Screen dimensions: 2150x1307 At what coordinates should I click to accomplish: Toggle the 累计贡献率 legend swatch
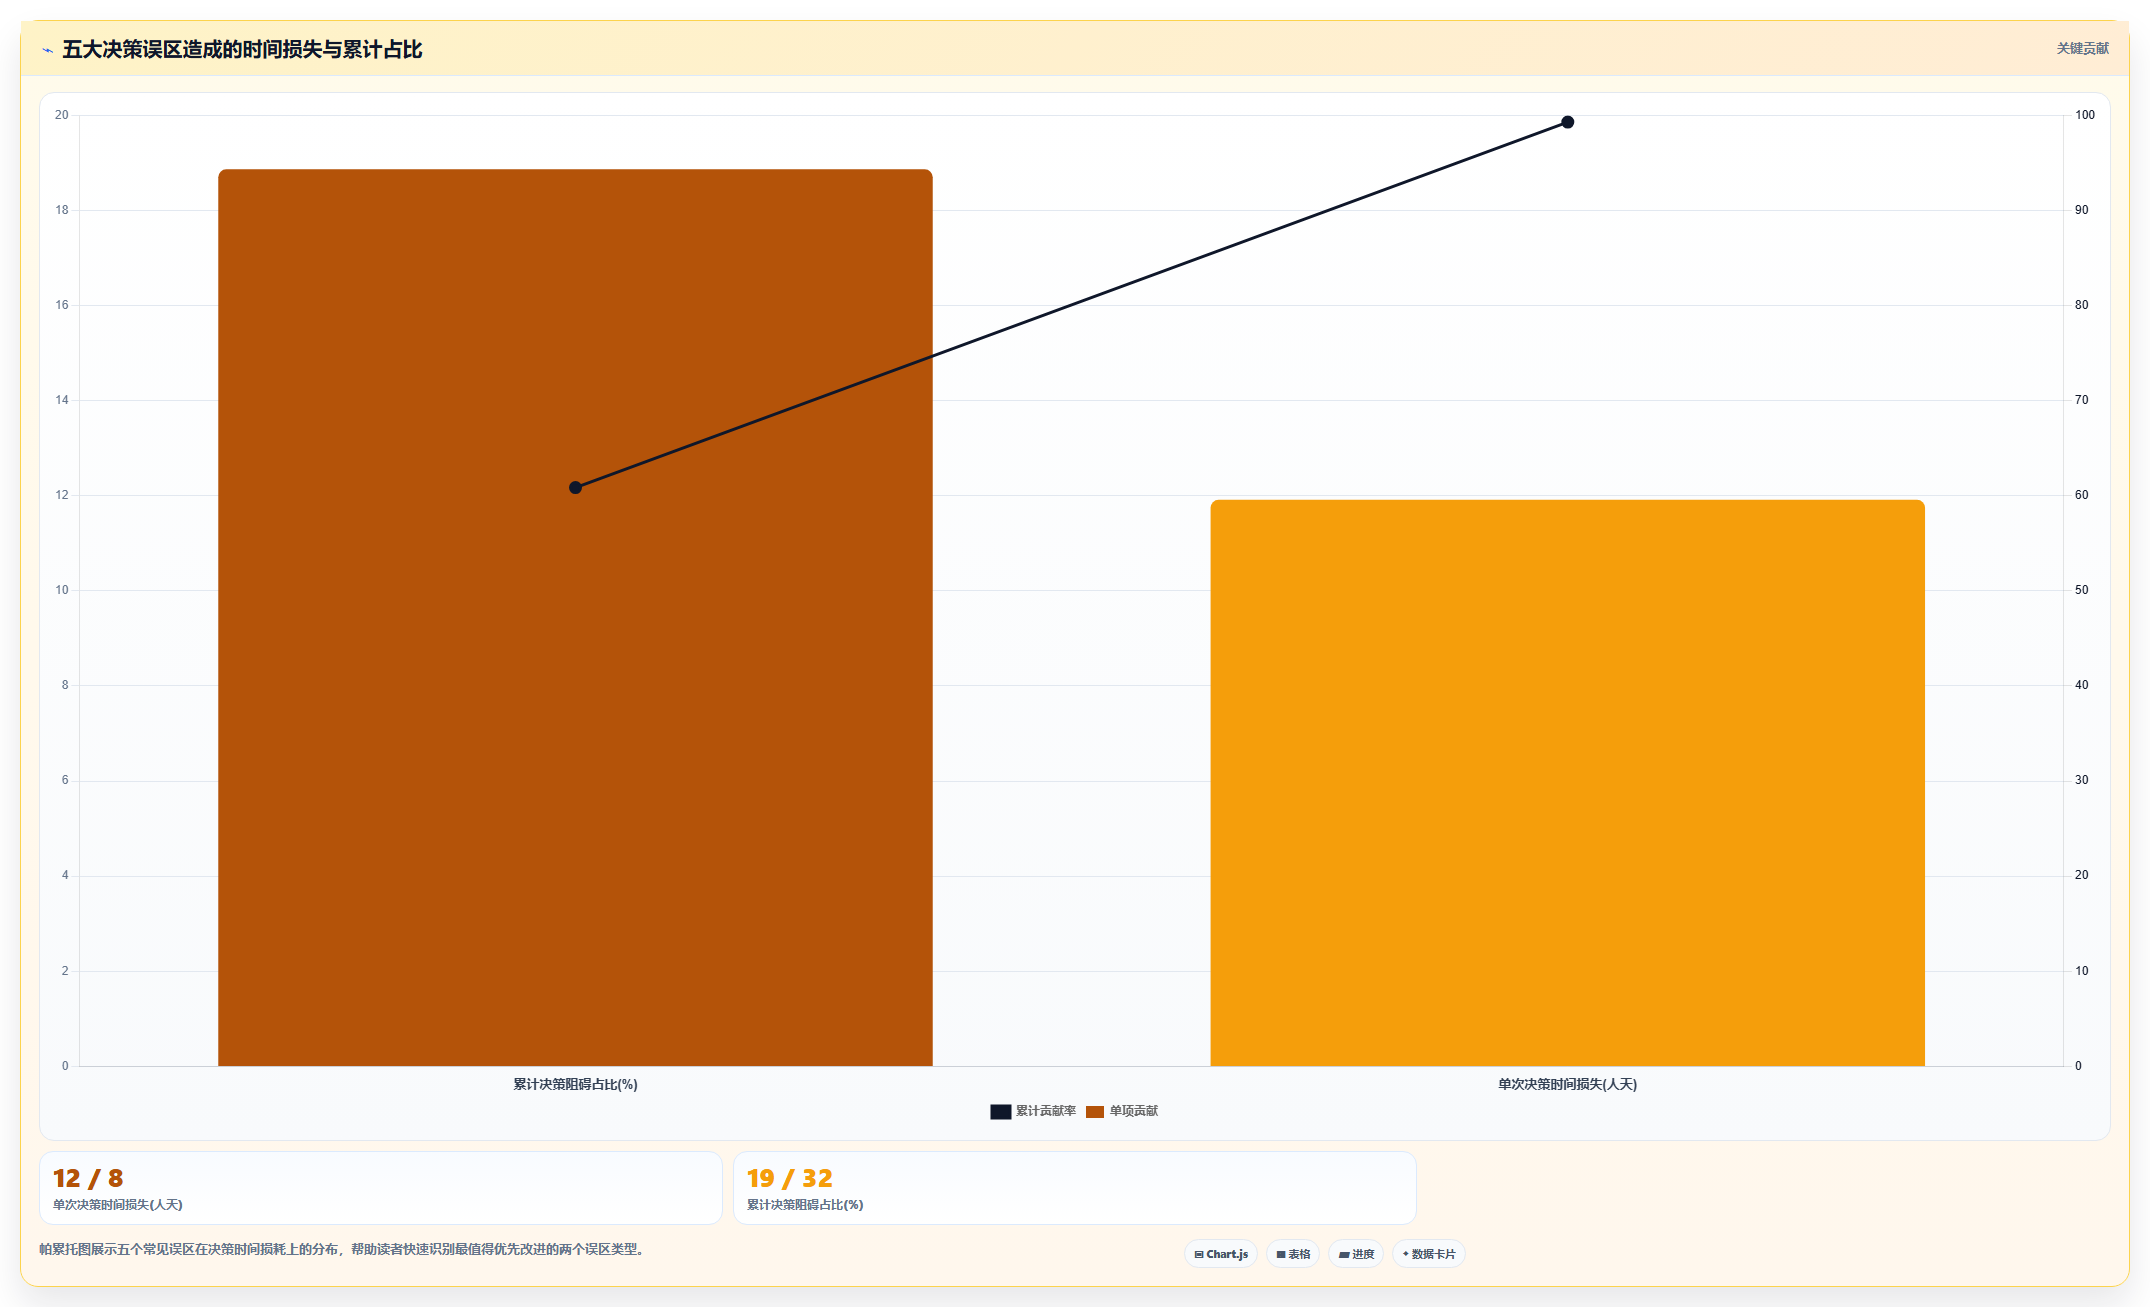point(1001,1111)
